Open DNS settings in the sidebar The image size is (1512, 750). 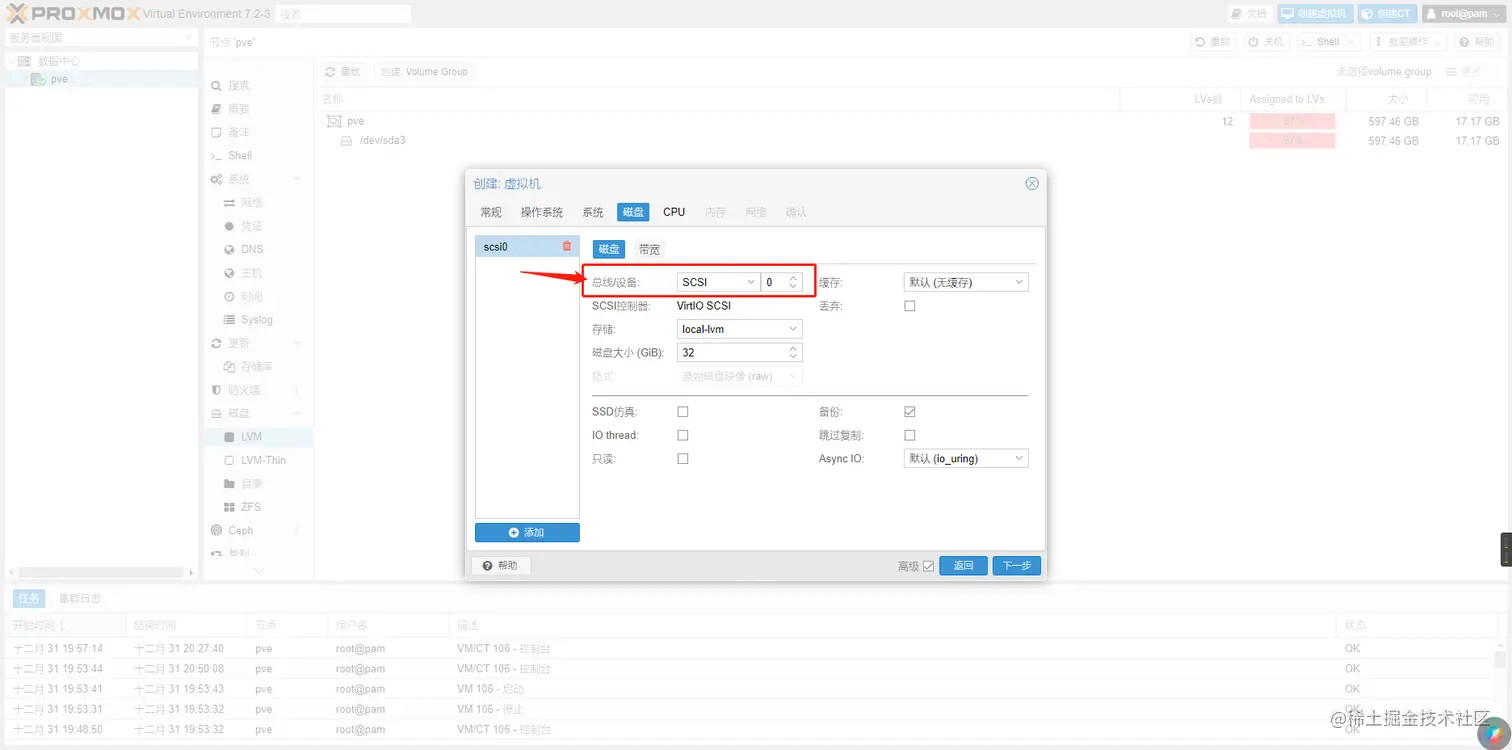click(x=252, y=249)
